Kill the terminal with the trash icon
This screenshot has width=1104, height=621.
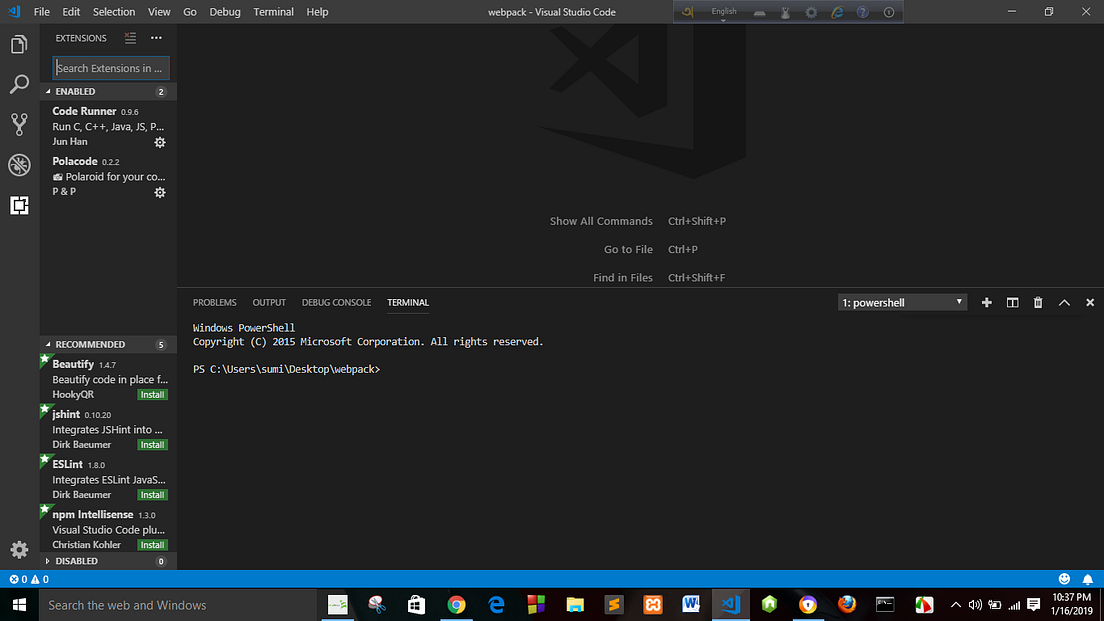(x=1038, y=302)
